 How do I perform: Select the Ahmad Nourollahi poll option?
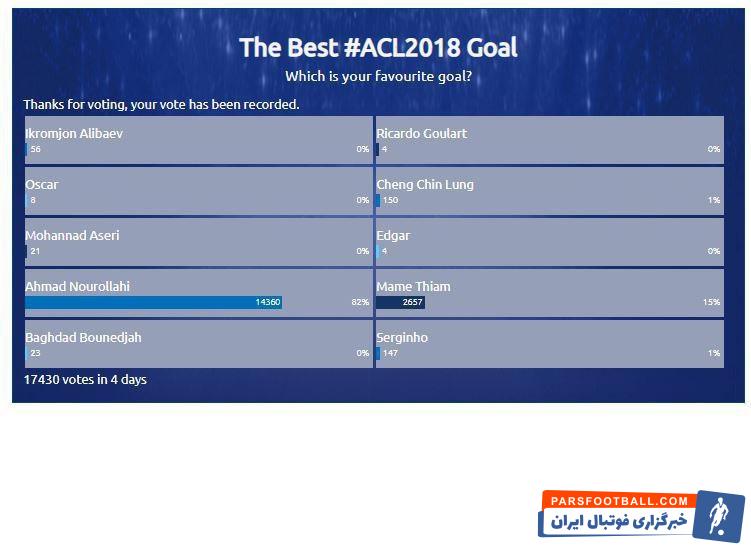pos(199,293)
